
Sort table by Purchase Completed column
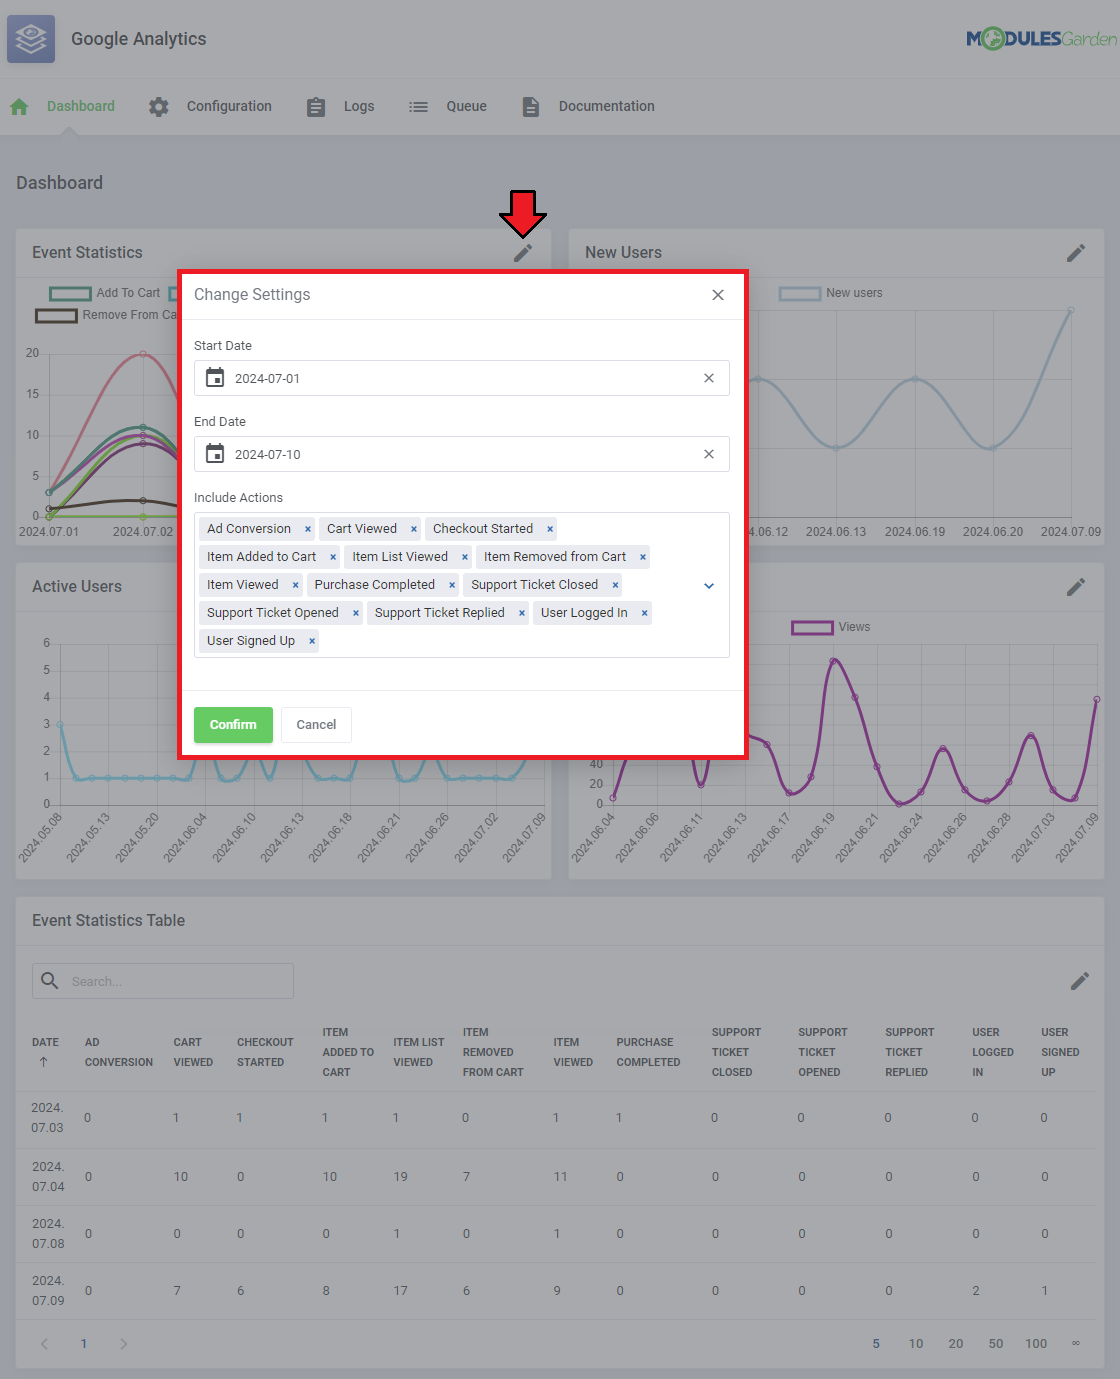648,1052
